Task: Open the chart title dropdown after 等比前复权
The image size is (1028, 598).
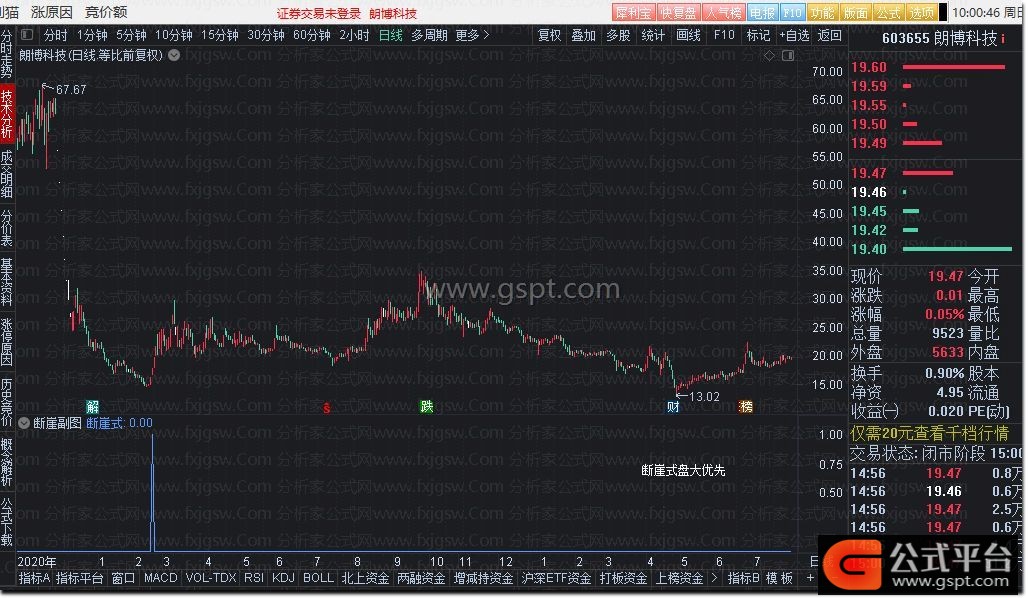Action: pyautogui.click(x=174, y=56)
